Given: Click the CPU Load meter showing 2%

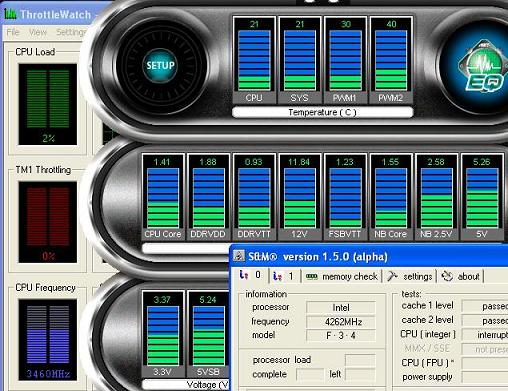Looking at the screenshot, I should (48, 104).
